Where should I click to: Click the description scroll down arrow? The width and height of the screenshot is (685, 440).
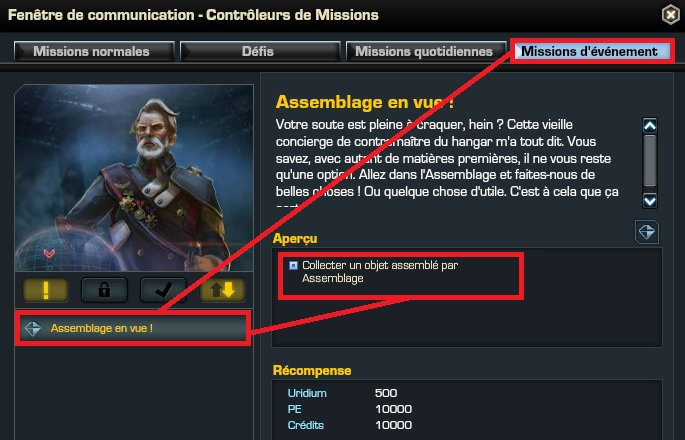pos(650,201)
